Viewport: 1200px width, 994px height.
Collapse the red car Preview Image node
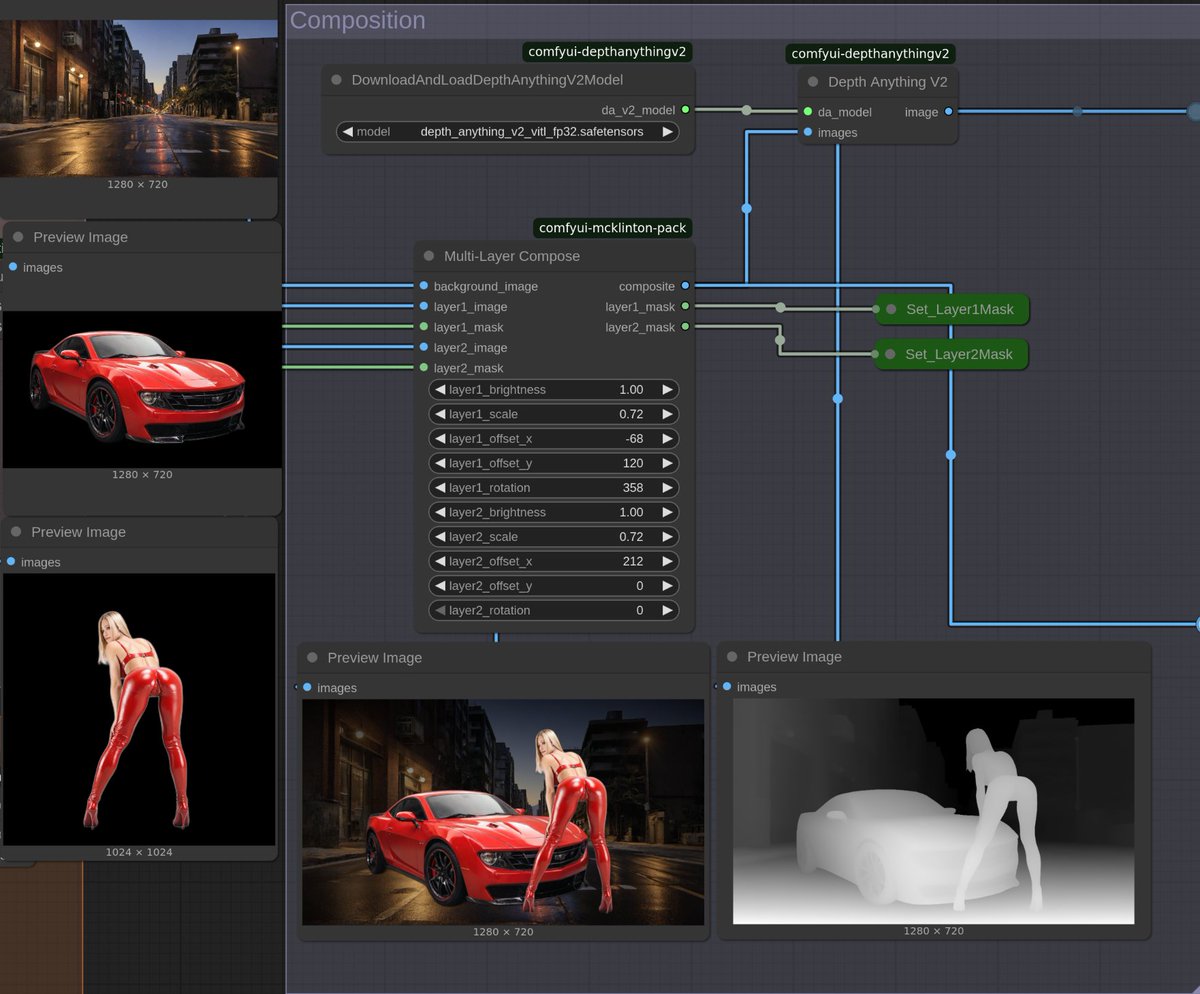(18, 237)
